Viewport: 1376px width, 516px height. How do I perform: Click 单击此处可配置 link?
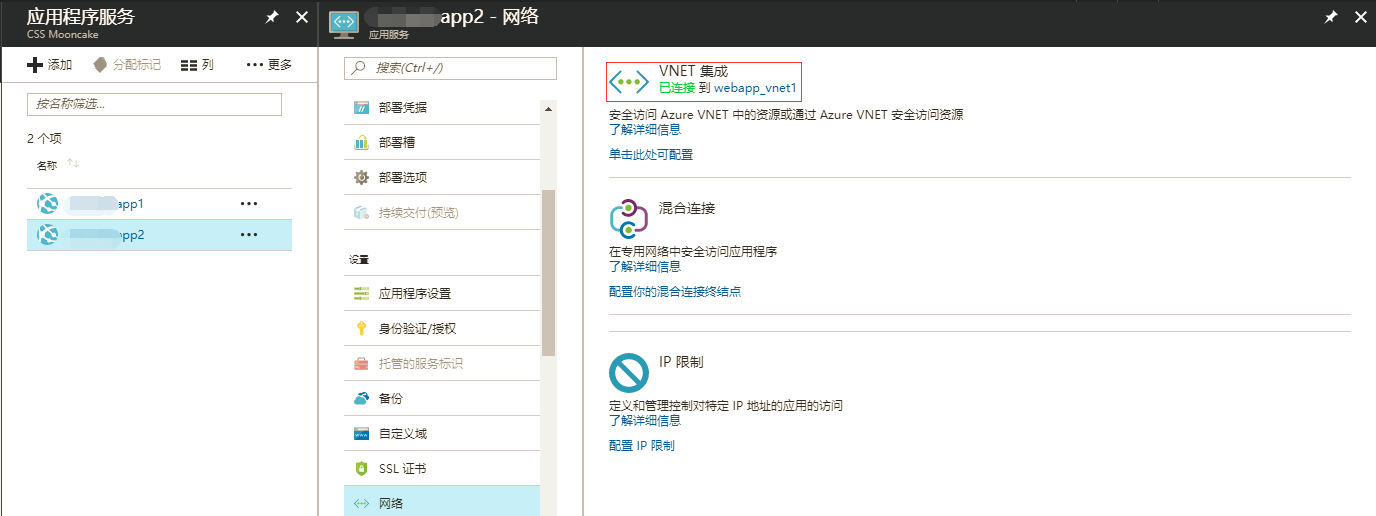tap(651, 155)
